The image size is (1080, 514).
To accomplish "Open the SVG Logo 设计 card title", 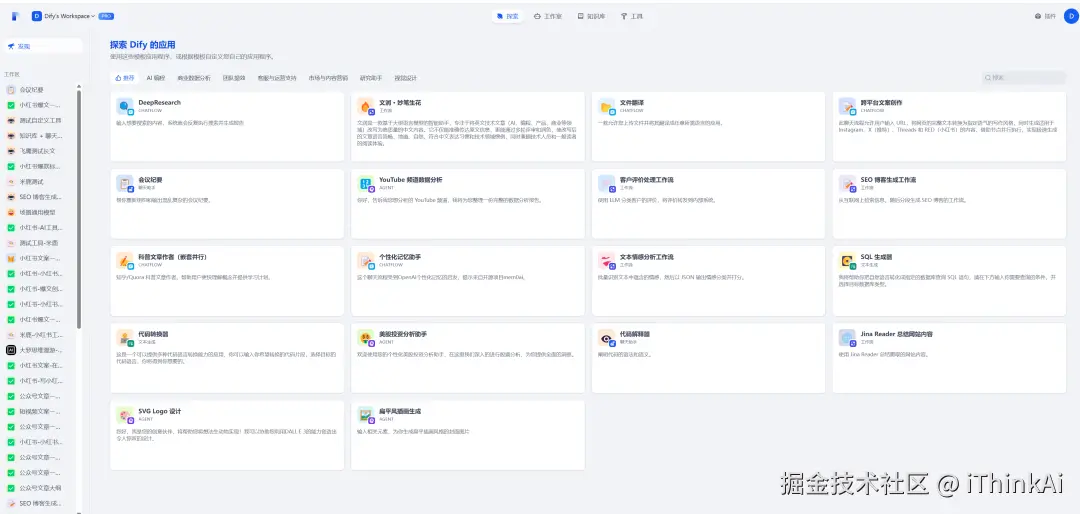I will pyautogui.click(x=159, y=411).
